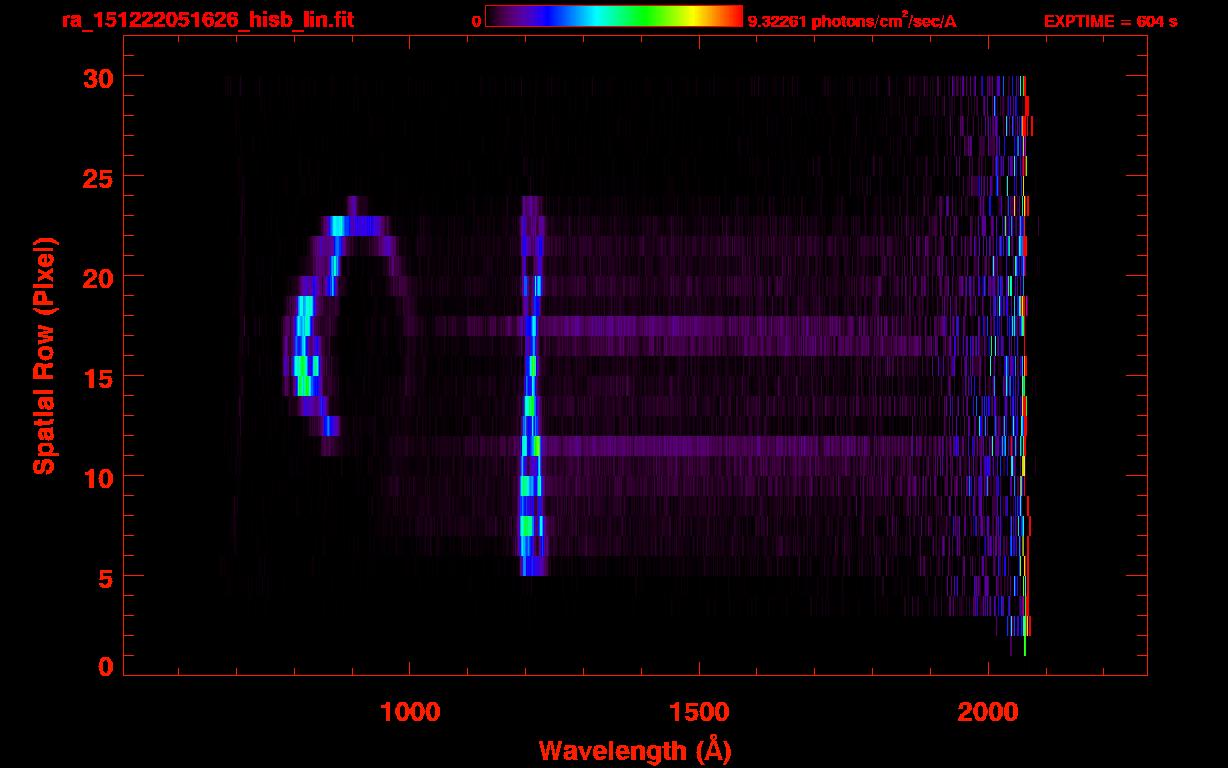1228x768 pixels.
Task: Click the Wavelength (Å) axis title
Action: [634, 750]
